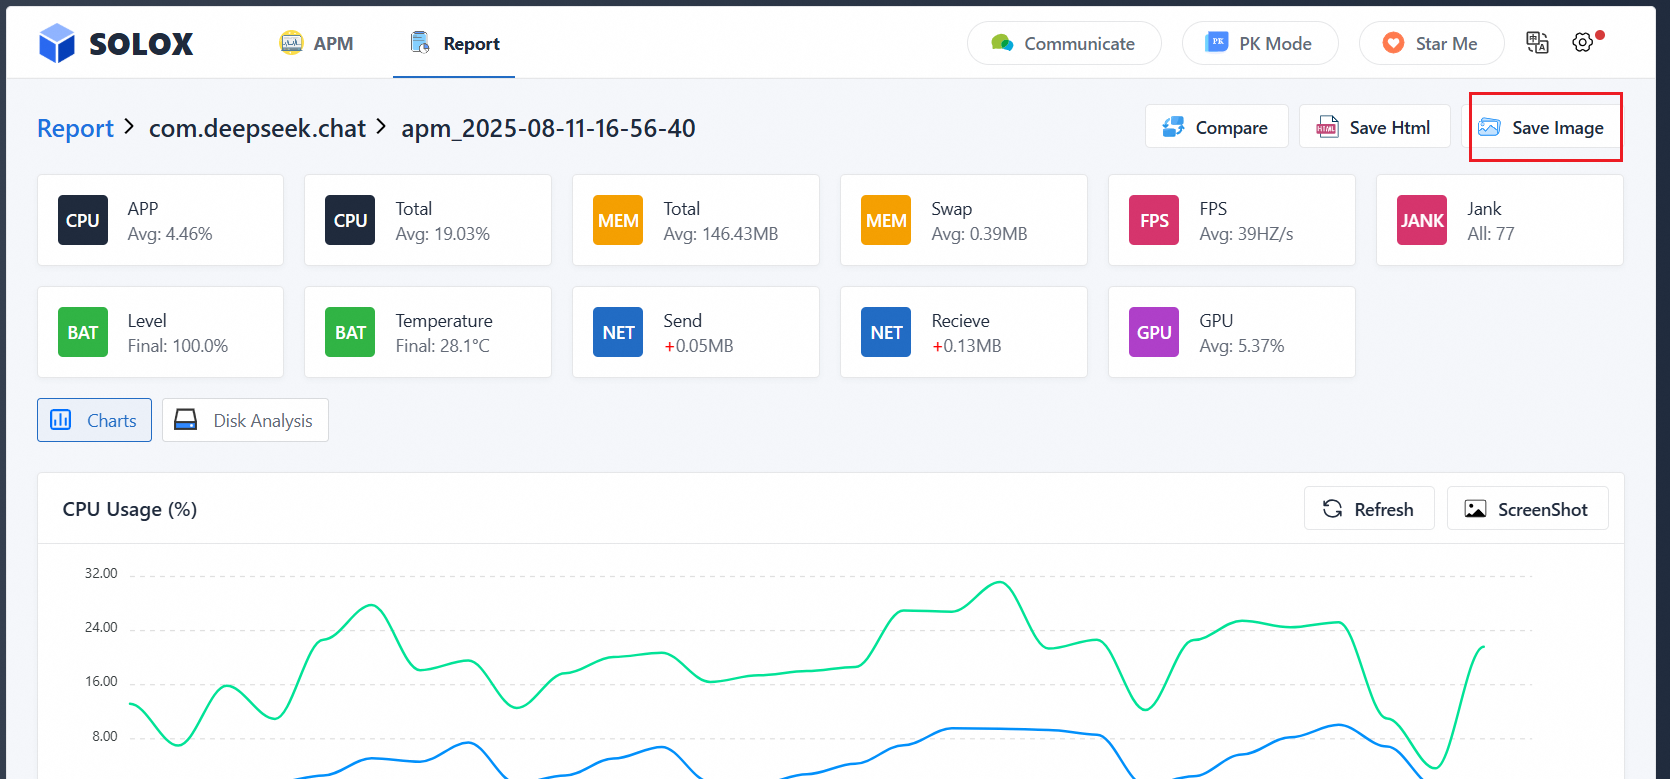Click the Avg: 39HZ/s value
Image resolution: width=1670 pixels, height=779 pixels.
(x=1246, y=234)
